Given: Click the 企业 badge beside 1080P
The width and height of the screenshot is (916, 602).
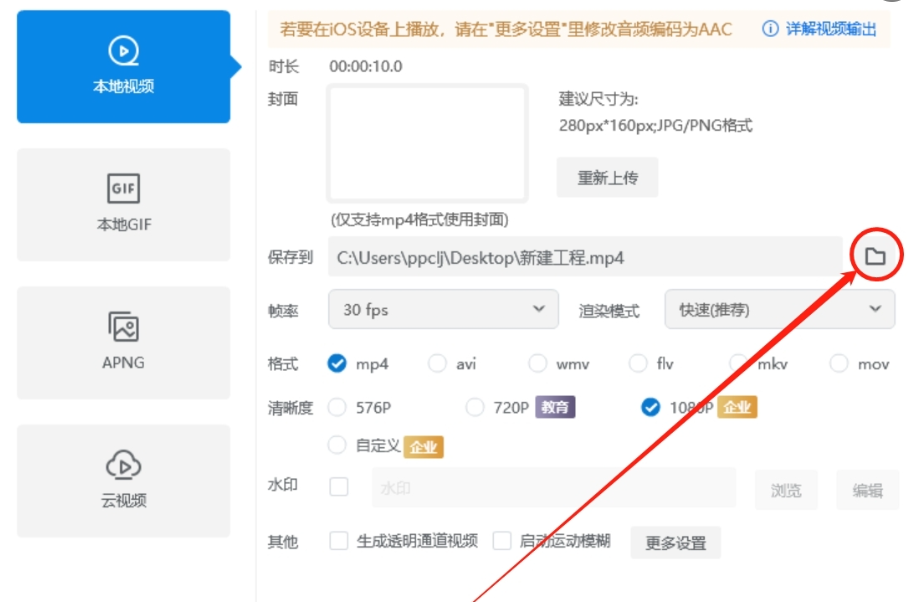Looking at the screenshot, I should click(x=737, y=407).
